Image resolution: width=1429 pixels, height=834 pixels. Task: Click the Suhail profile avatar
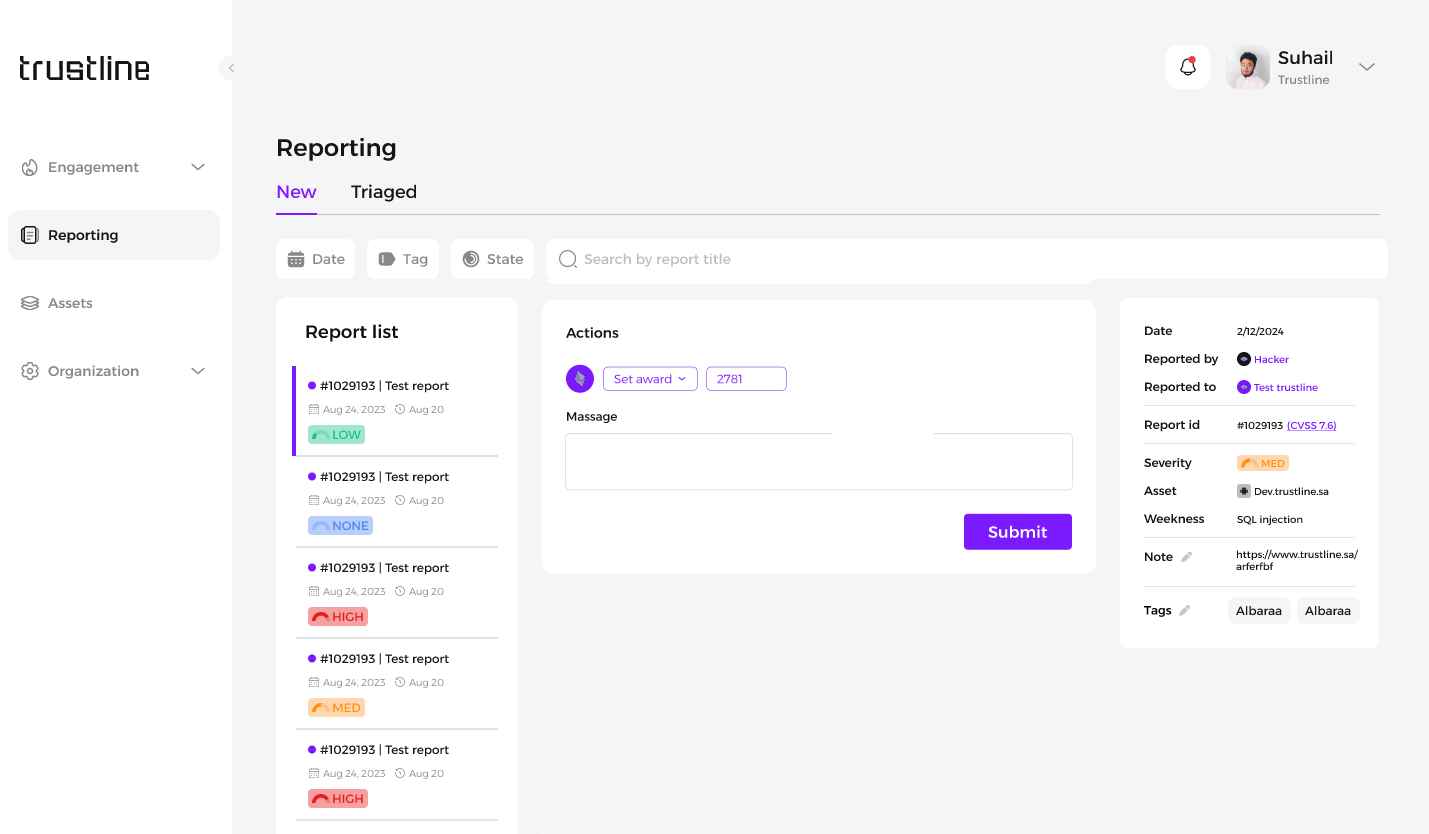(x=1248, y=67)
